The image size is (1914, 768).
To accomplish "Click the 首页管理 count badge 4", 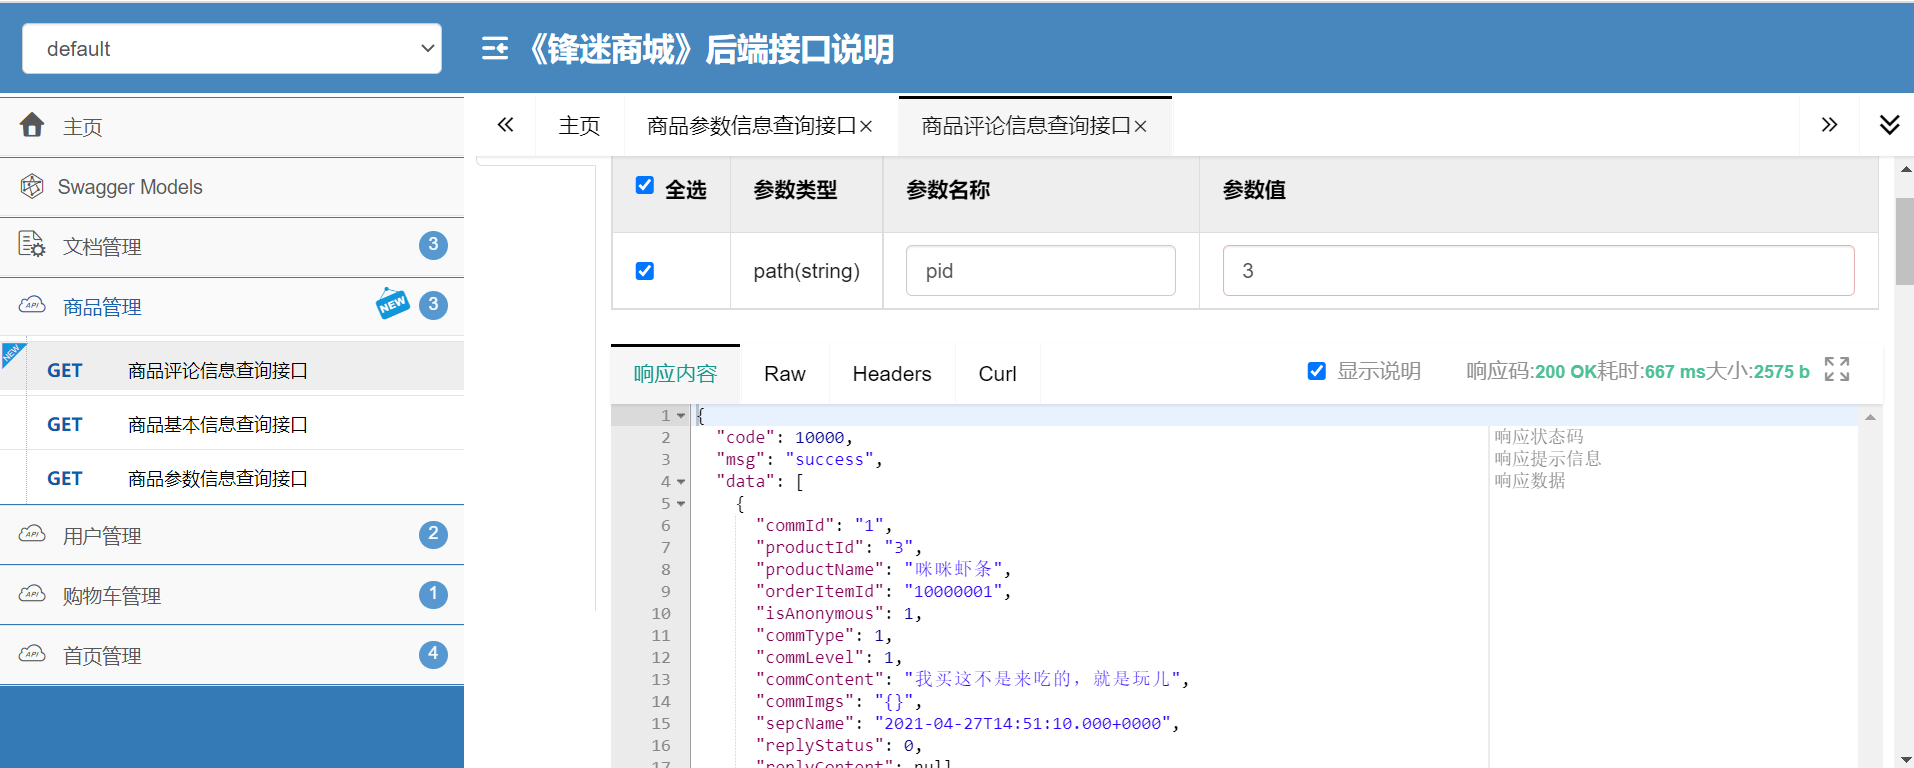I will (x=433, y=654).
